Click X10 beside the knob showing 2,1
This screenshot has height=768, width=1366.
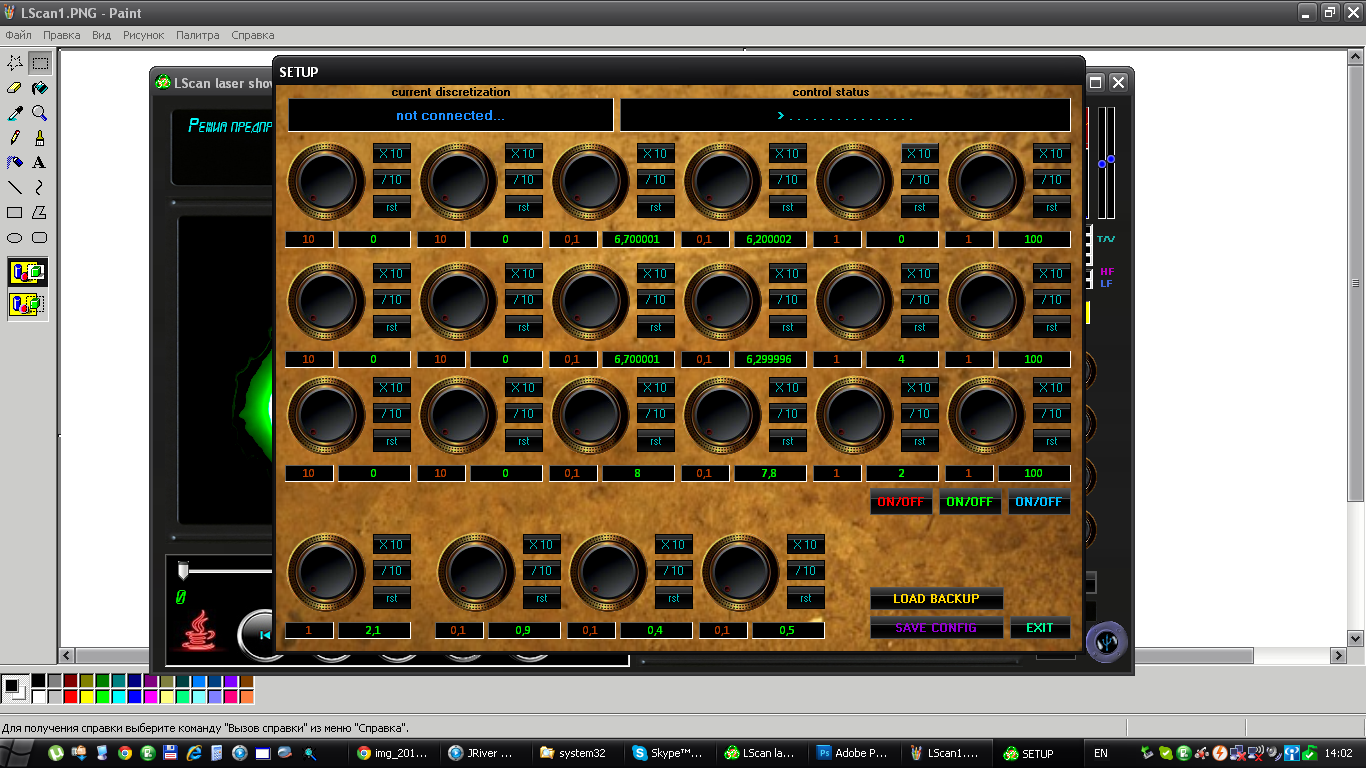(392, 545)
